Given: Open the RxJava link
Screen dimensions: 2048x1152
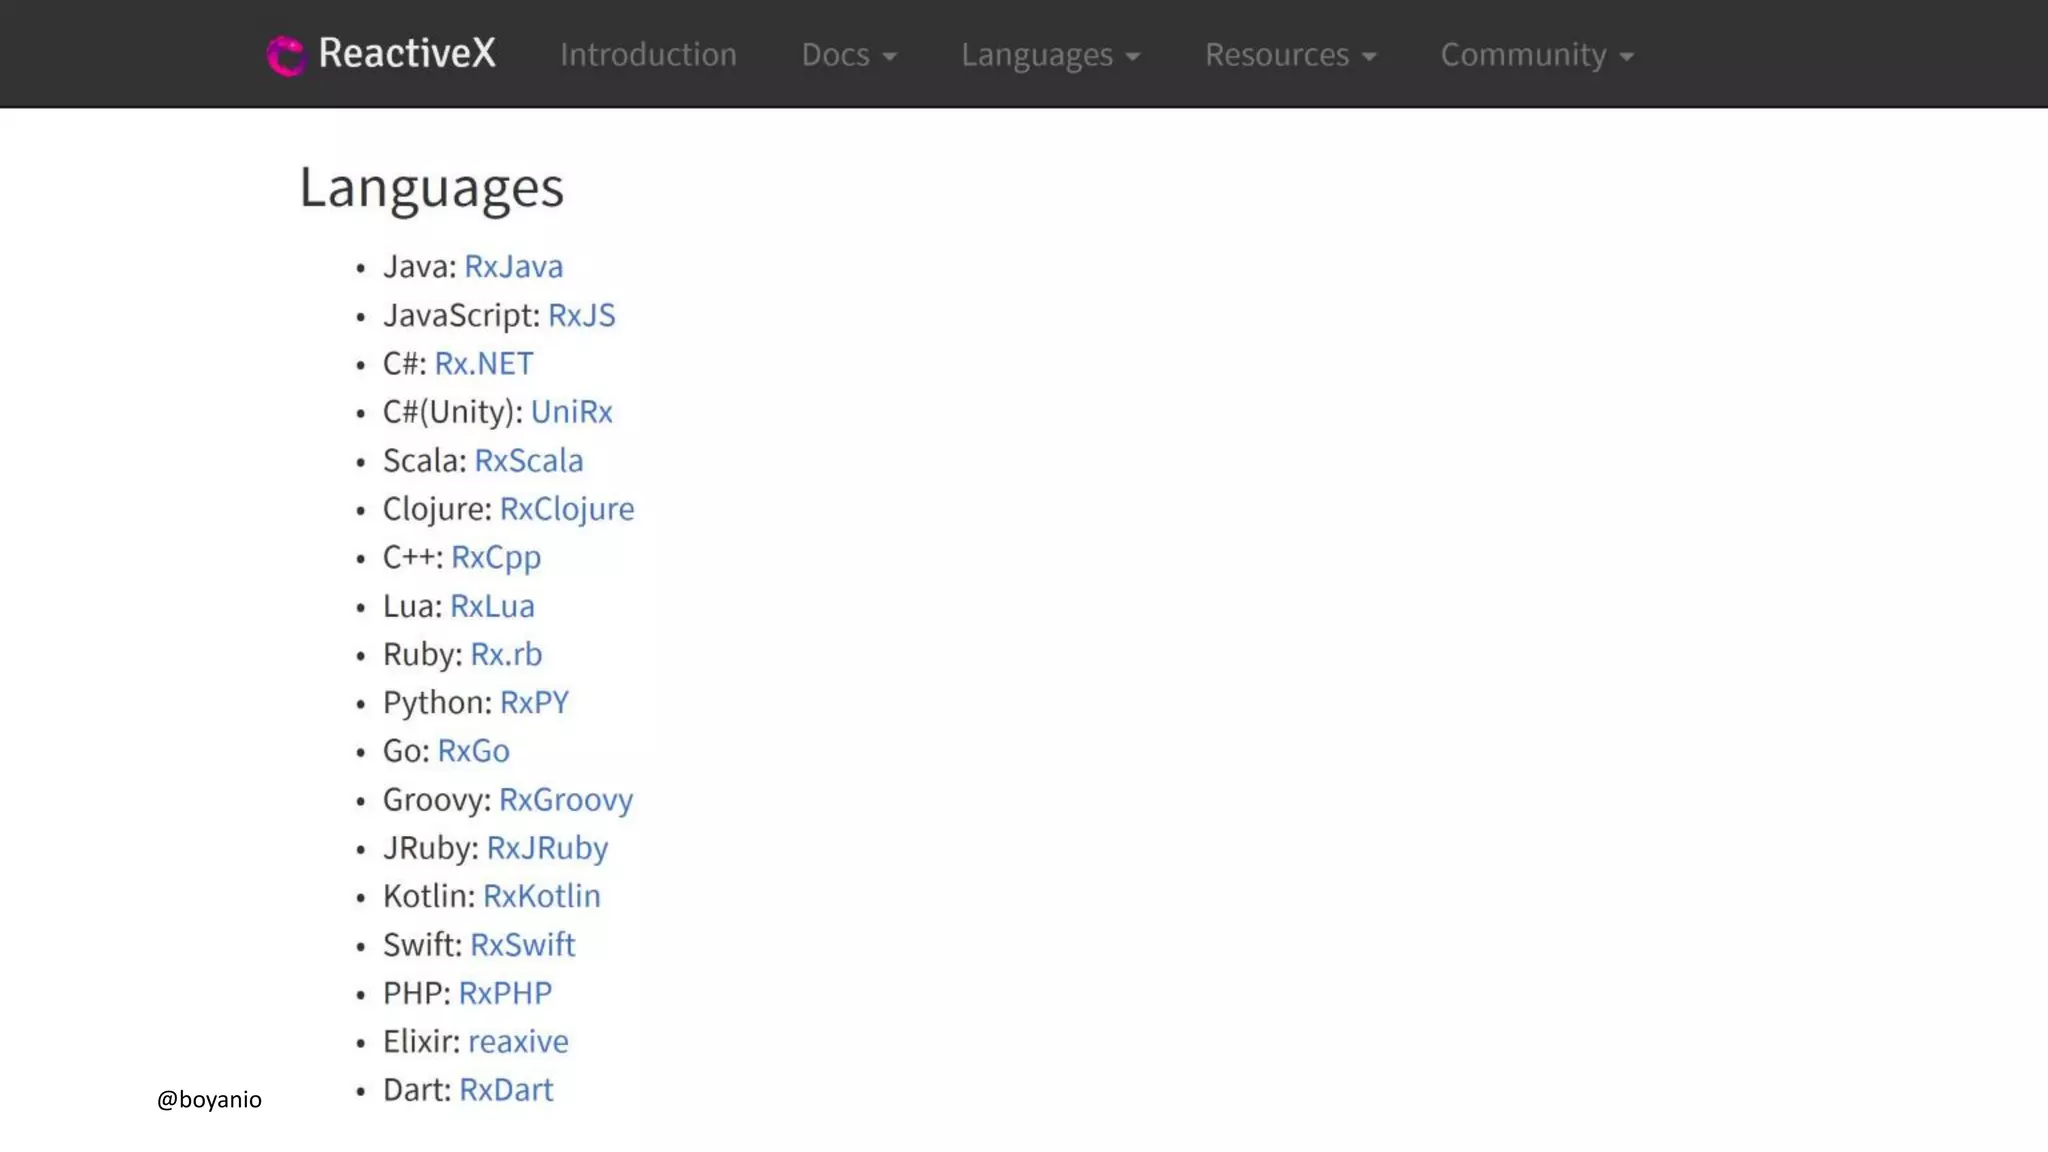Looking at the screenshot, I should [x=513, y=267].
